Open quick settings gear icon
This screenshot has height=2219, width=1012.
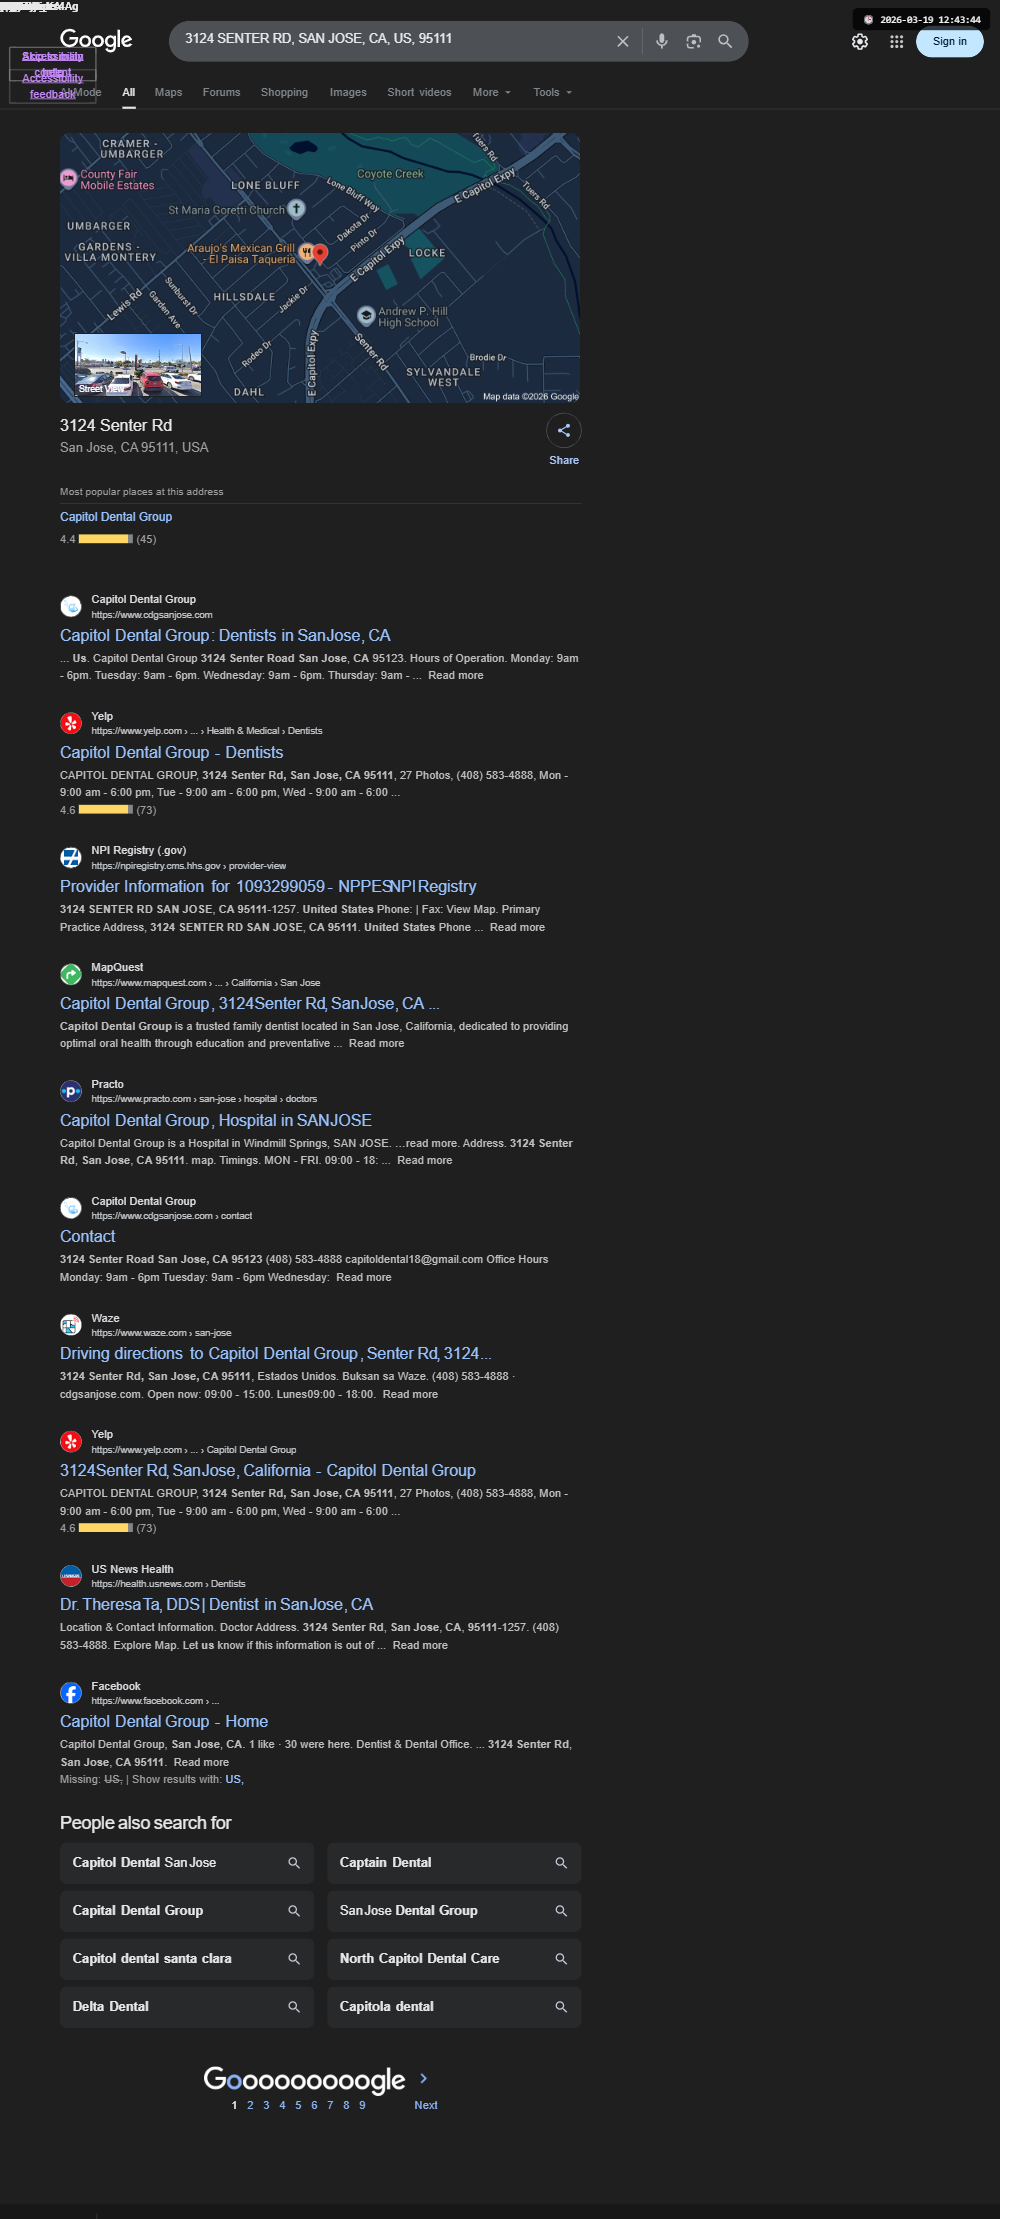click(x=860, y=42)
